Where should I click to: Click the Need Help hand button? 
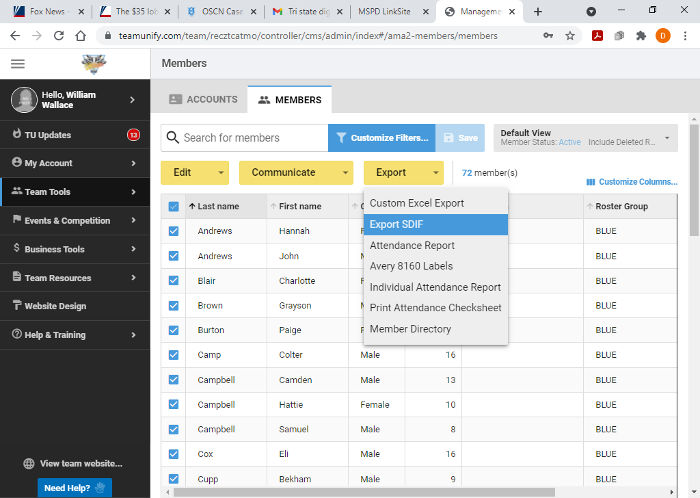tap(75, 488)
